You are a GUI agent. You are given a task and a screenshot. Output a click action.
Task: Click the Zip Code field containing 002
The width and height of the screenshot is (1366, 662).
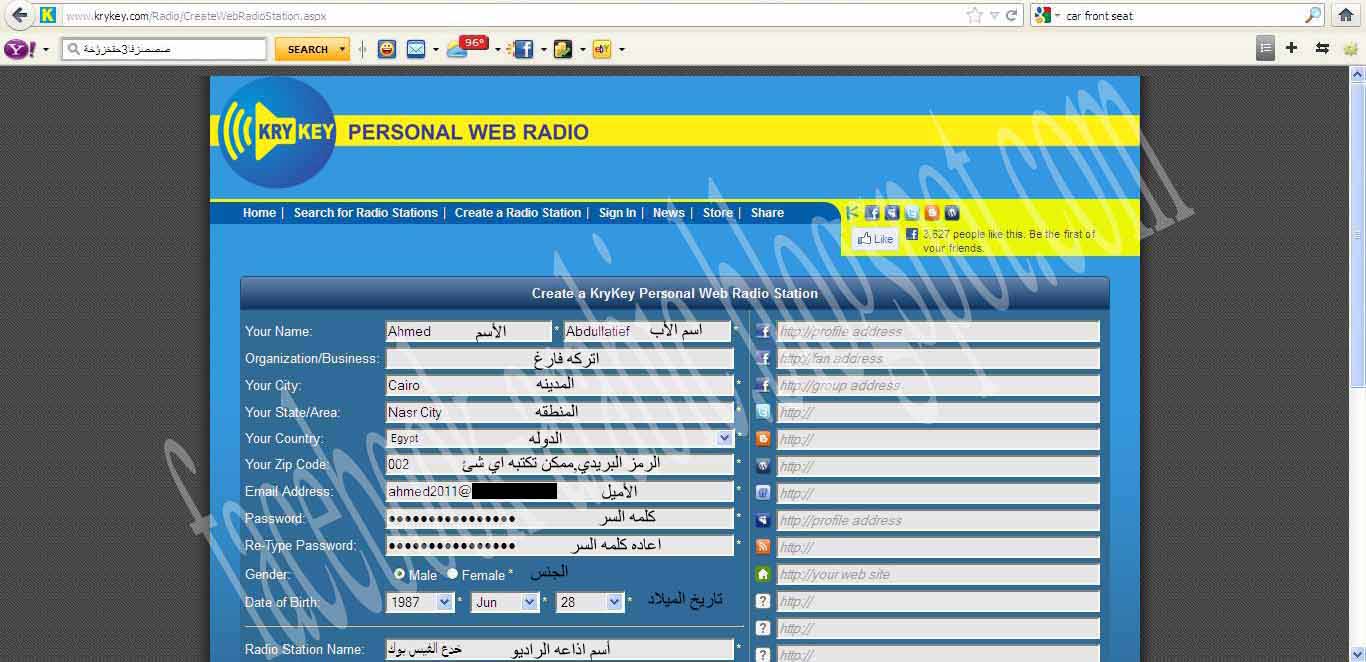(560, 464)
